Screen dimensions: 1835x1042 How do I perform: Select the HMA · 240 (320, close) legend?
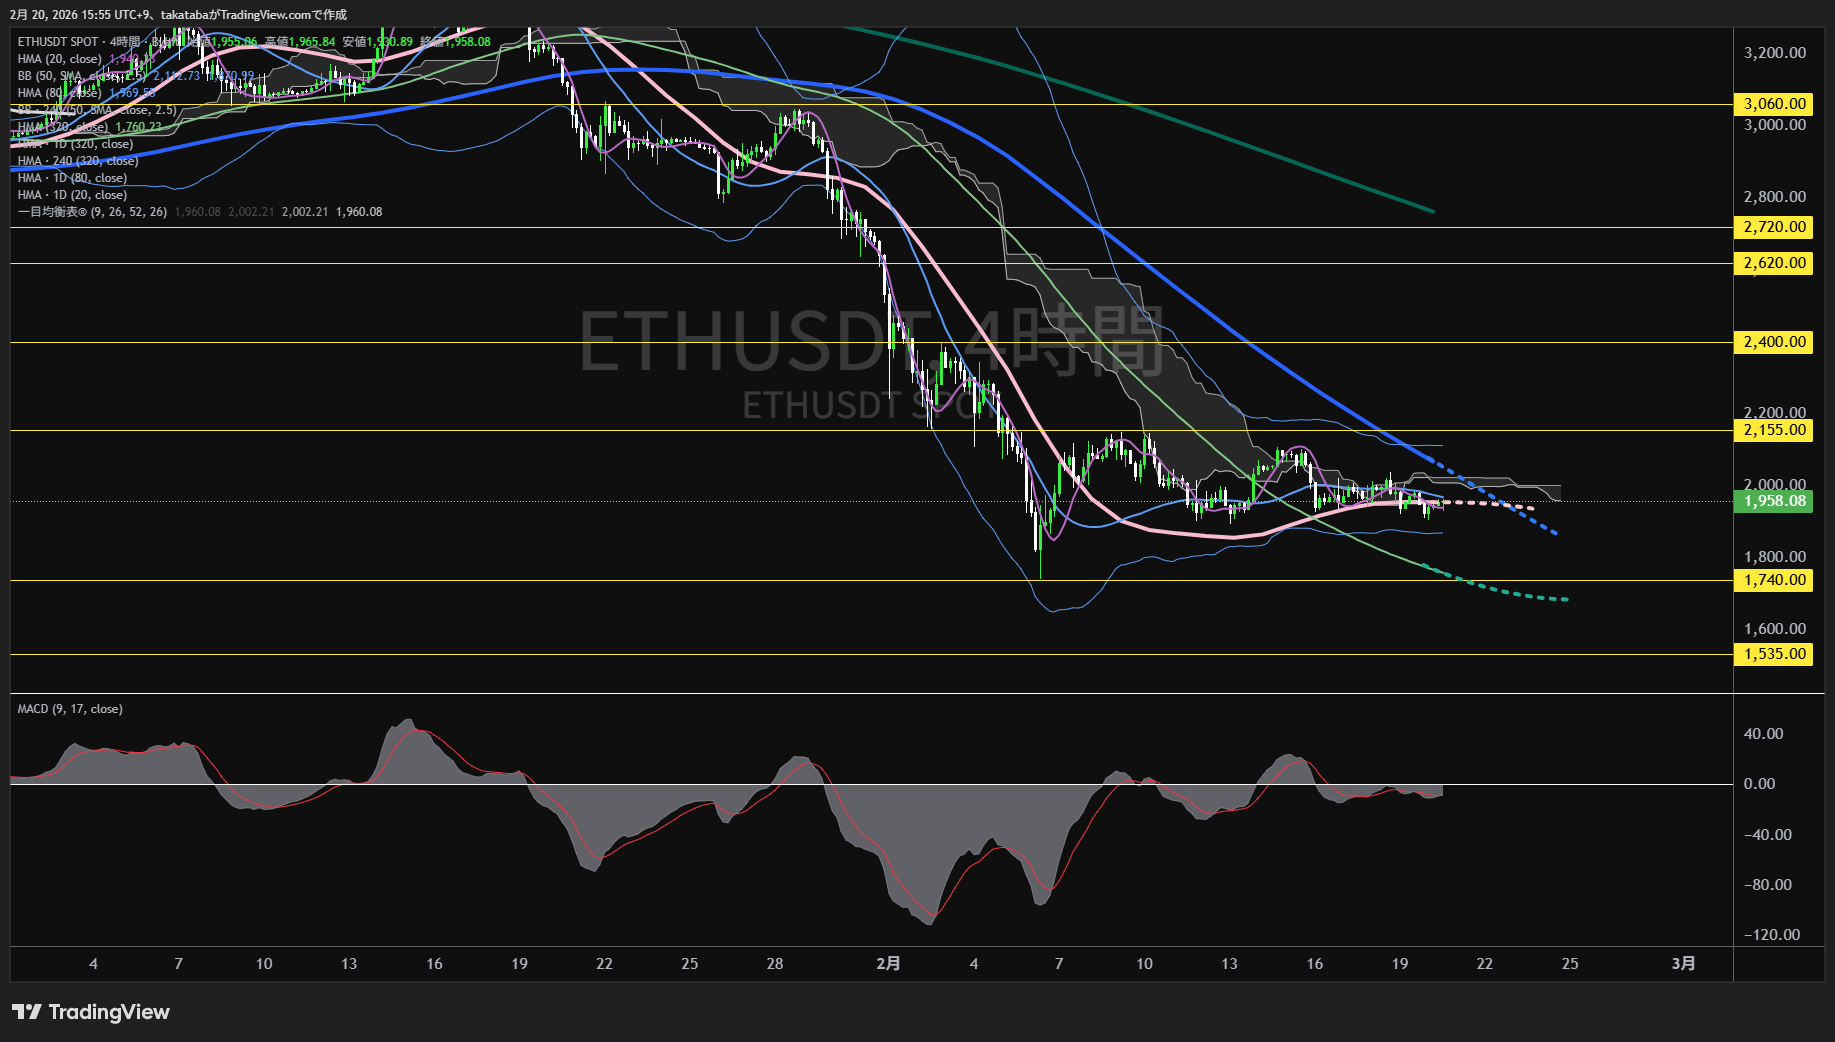click(x=78, y=161)
